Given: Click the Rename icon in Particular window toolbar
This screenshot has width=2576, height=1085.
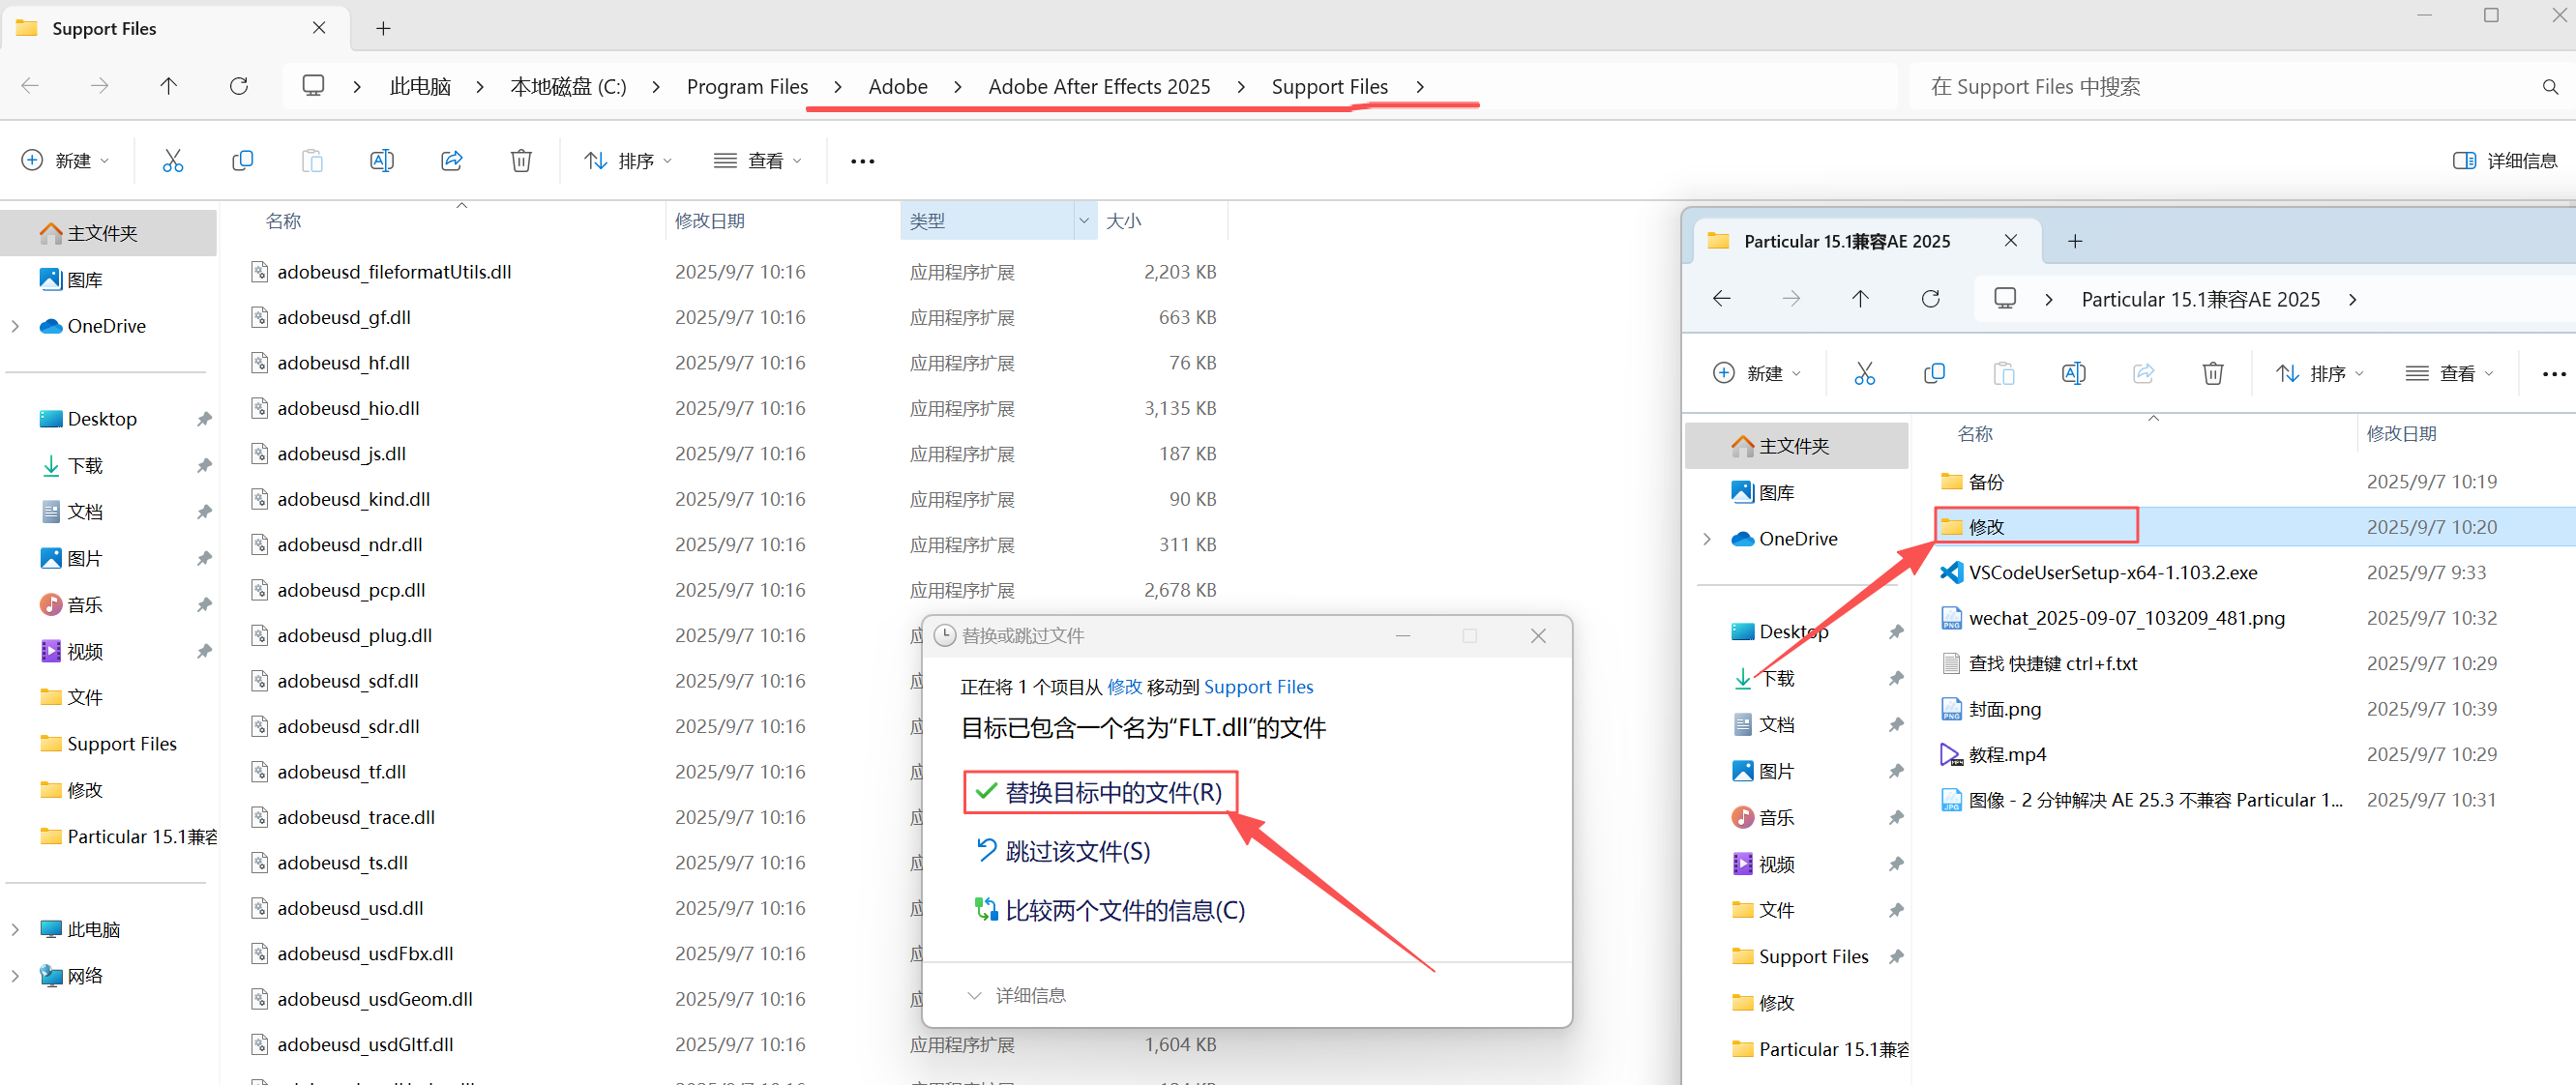Looking at the screenshot, I should pos(2074,373).
